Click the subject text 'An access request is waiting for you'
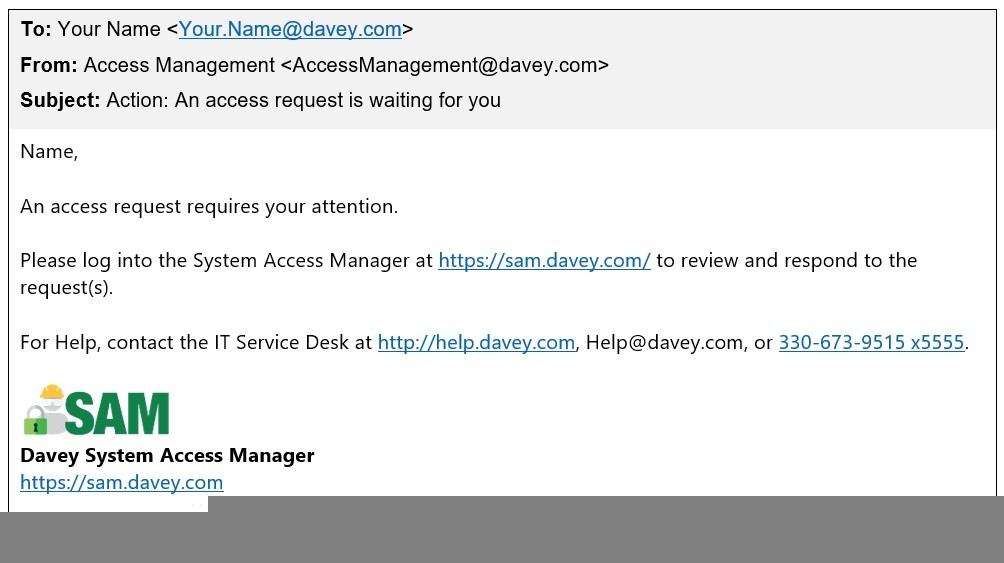 tap(337, 101)
